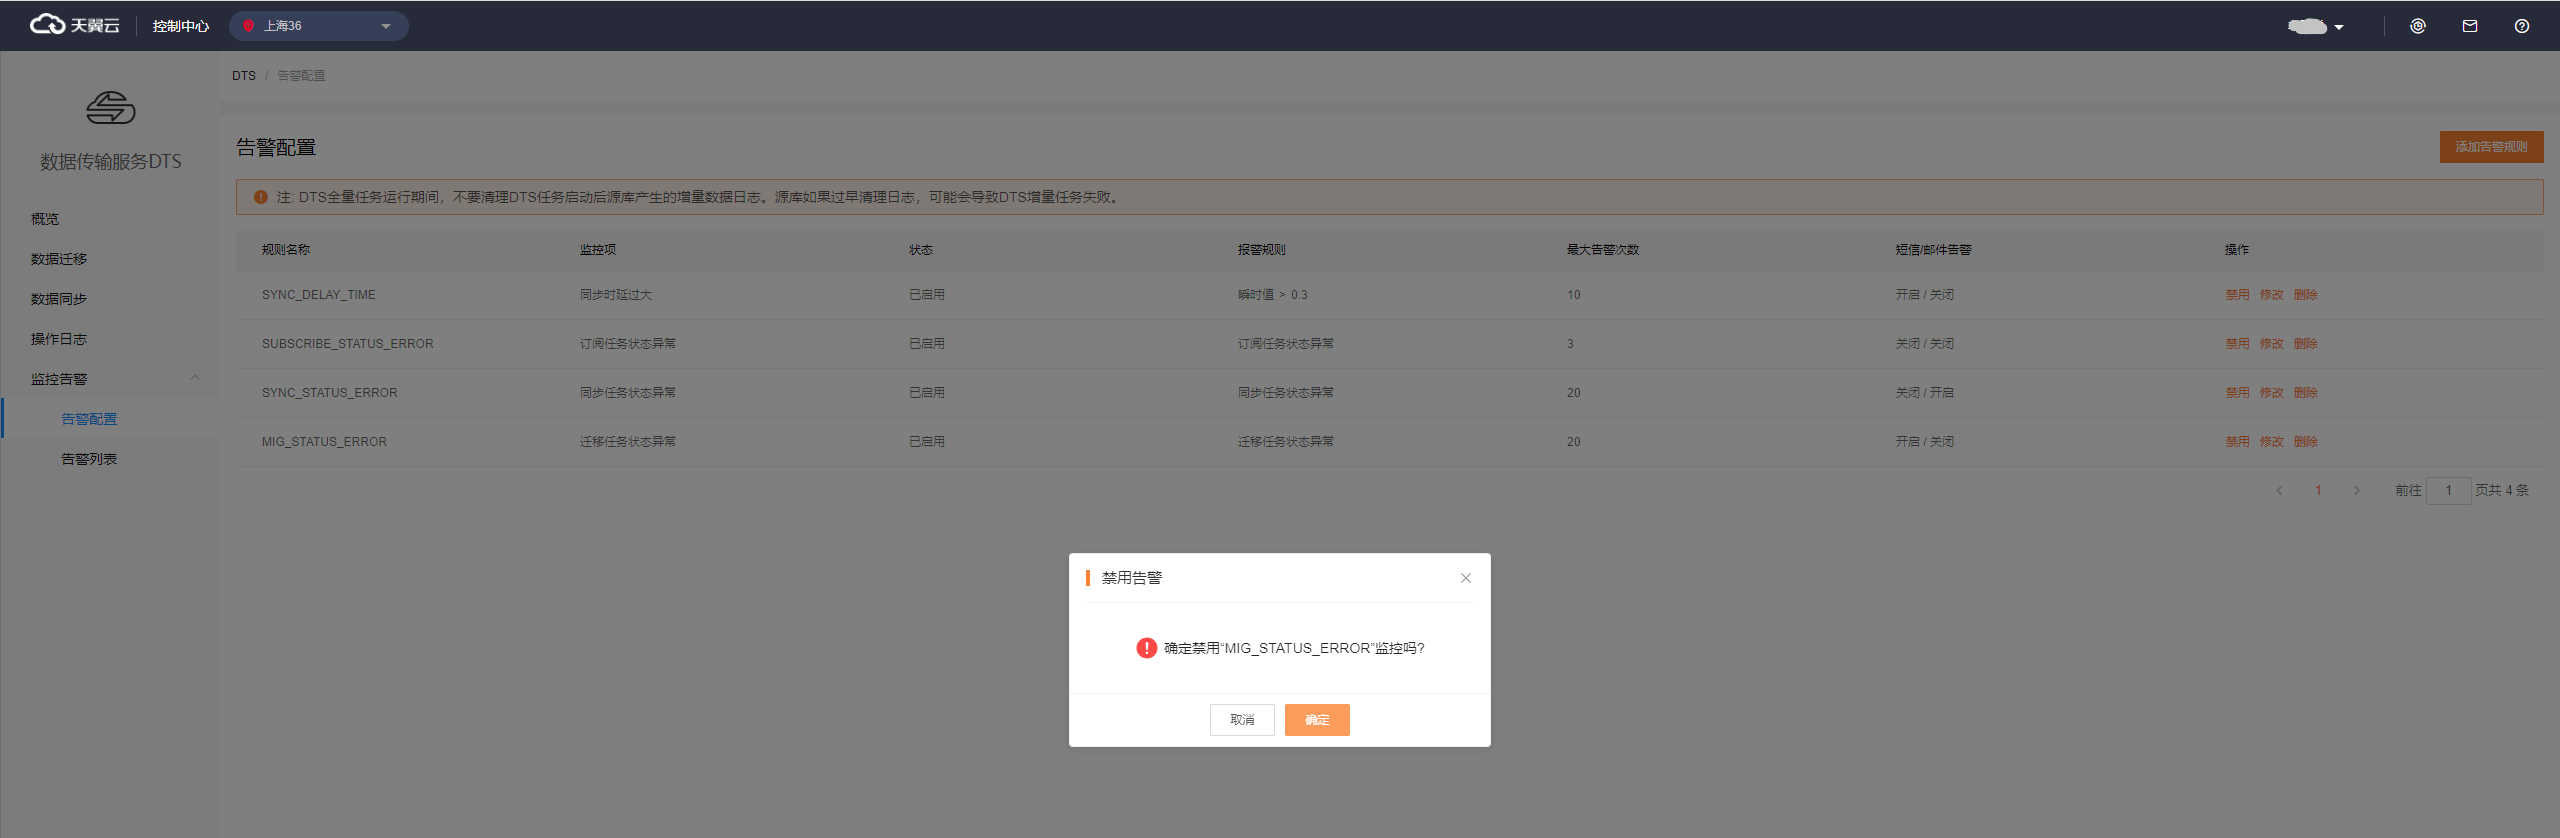Click 修改 for SYNC_DELAY_TIME row
The height and width of the screenshot is (838, 2560).
pos(2271,295)
